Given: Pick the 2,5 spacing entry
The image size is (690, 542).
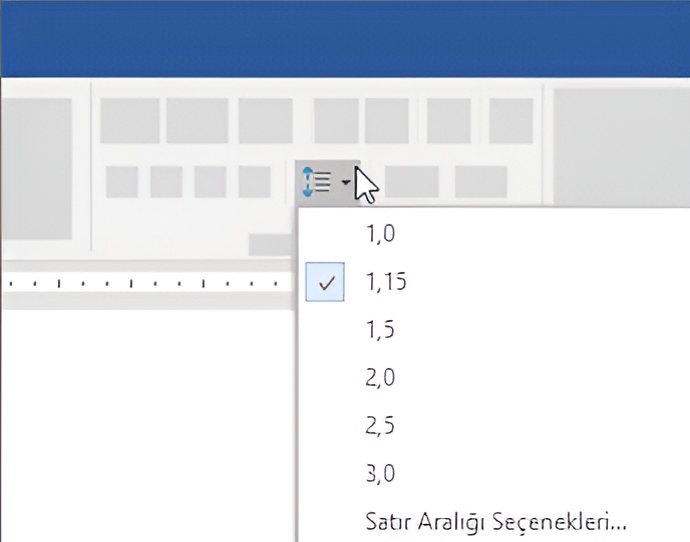Looking at the screenshot, I should point(383,425).
